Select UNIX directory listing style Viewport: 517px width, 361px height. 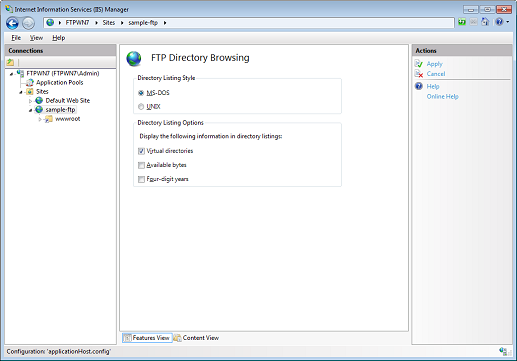point(141,107)
